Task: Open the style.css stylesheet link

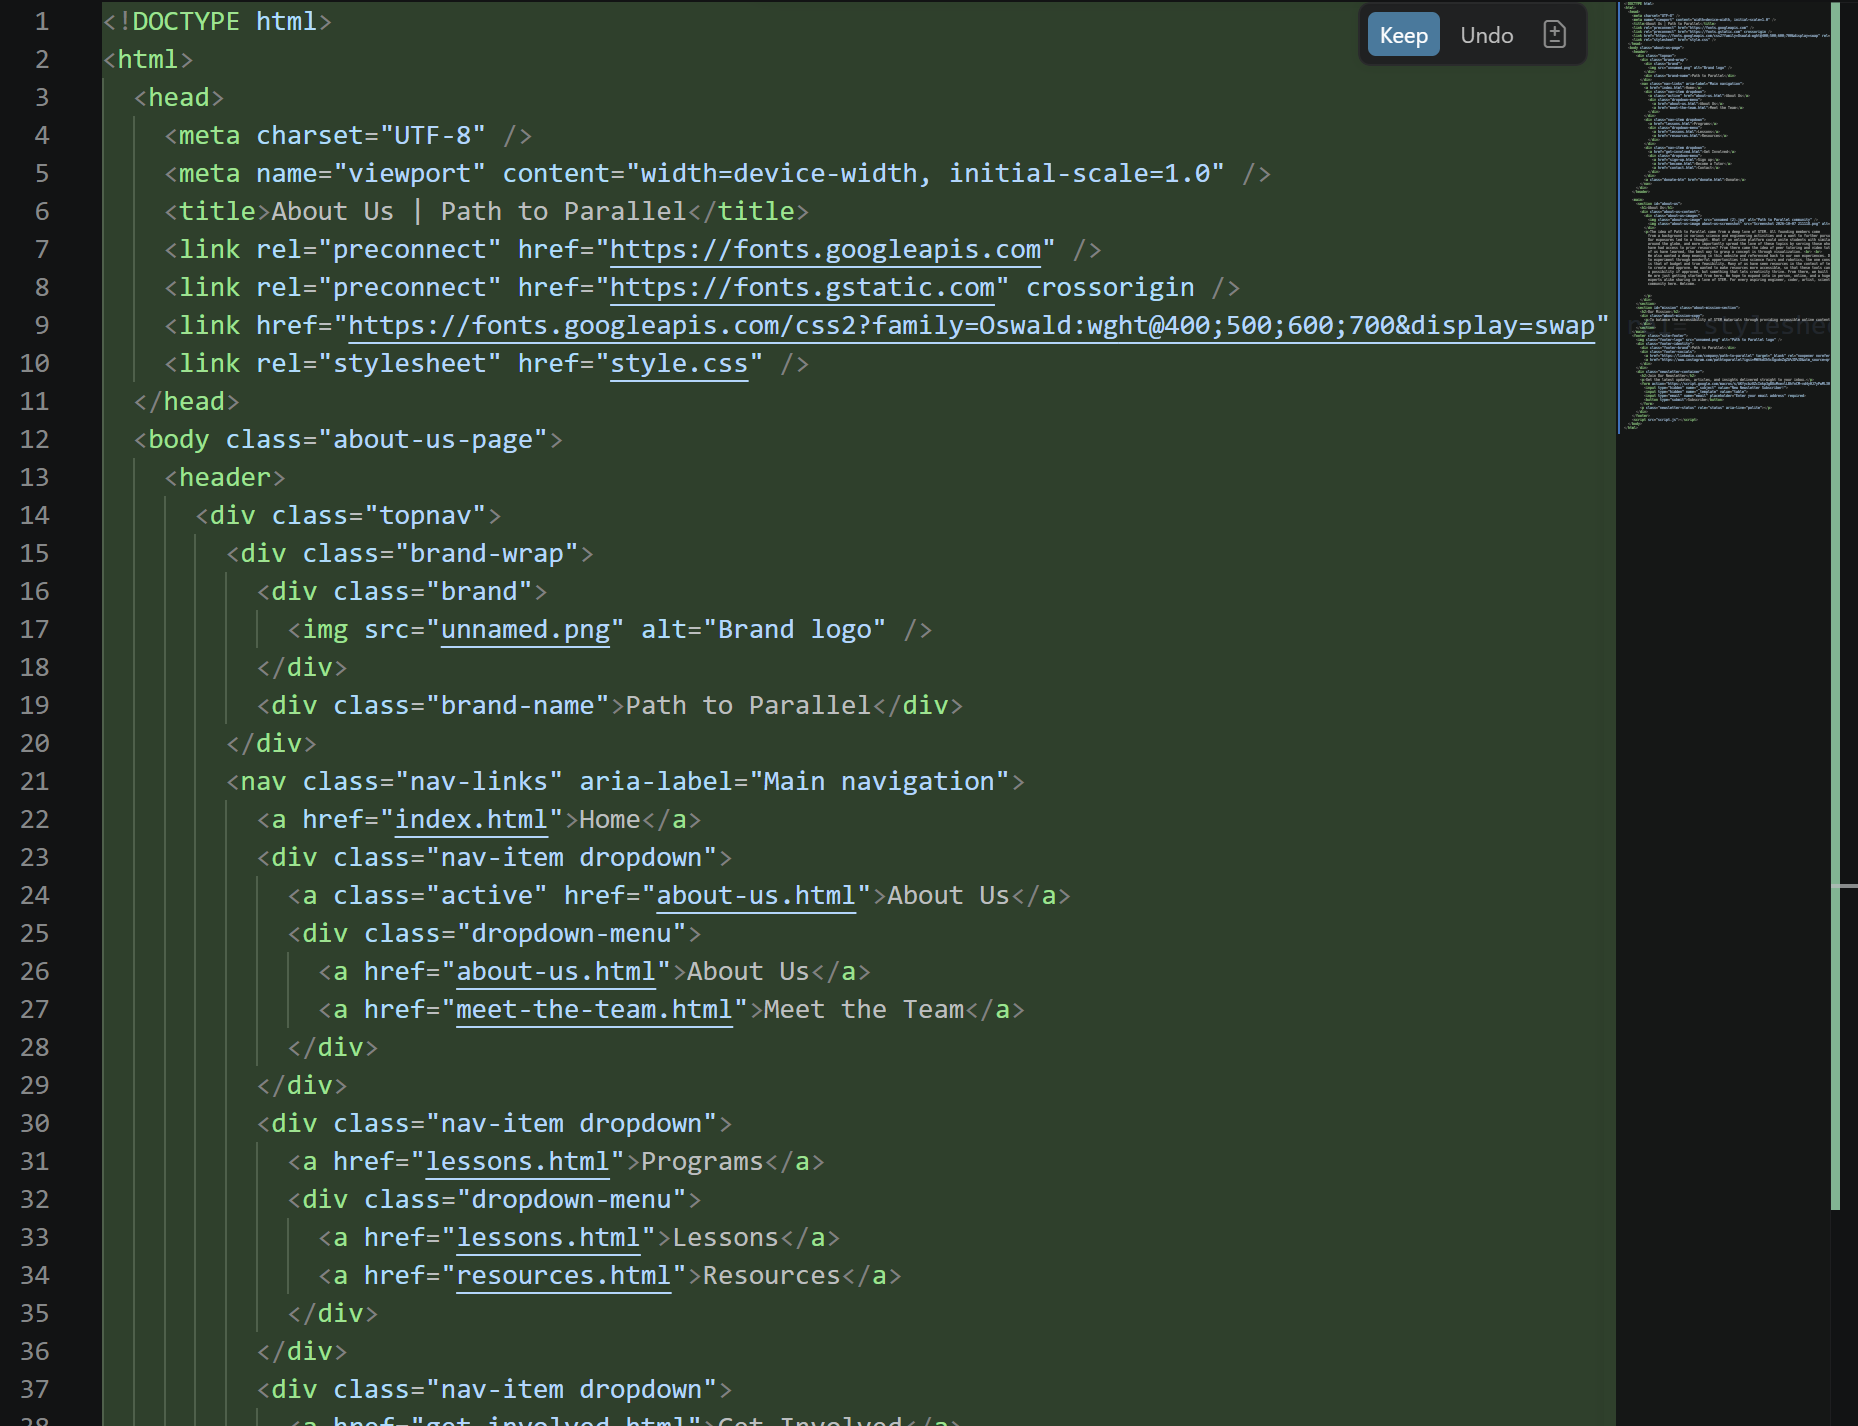Action: click(x=679, y=363)
